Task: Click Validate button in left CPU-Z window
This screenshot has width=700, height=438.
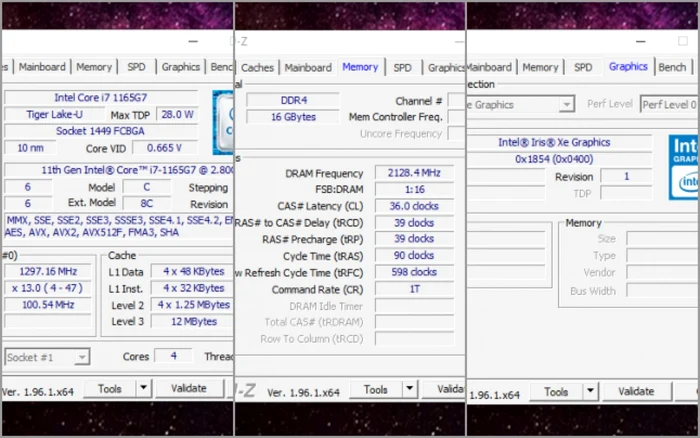Action: tap(189, 388)
